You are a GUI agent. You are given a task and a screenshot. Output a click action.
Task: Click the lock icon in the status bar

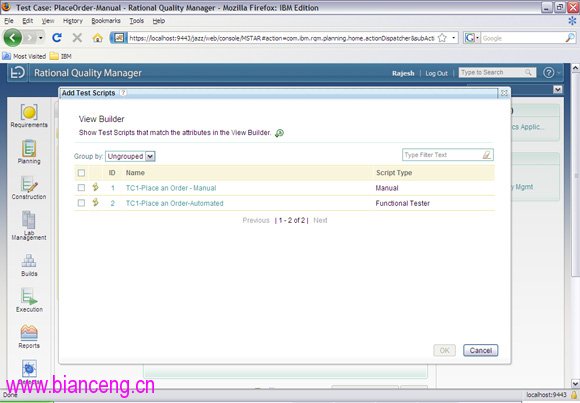[574, 395]
